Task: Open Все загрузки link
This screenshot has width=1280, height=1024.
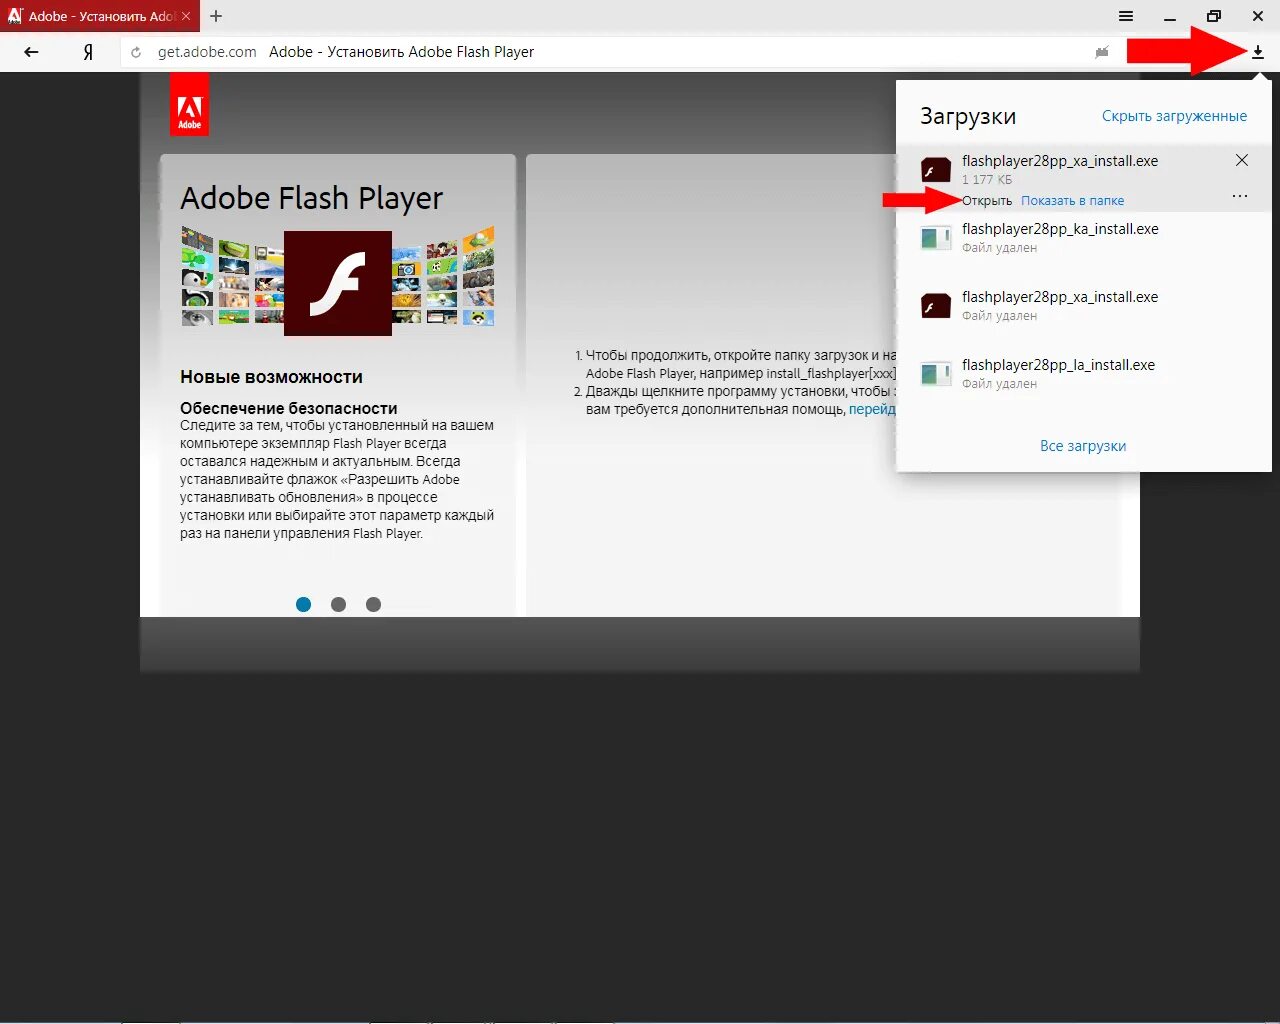Action: (1083, 446)
